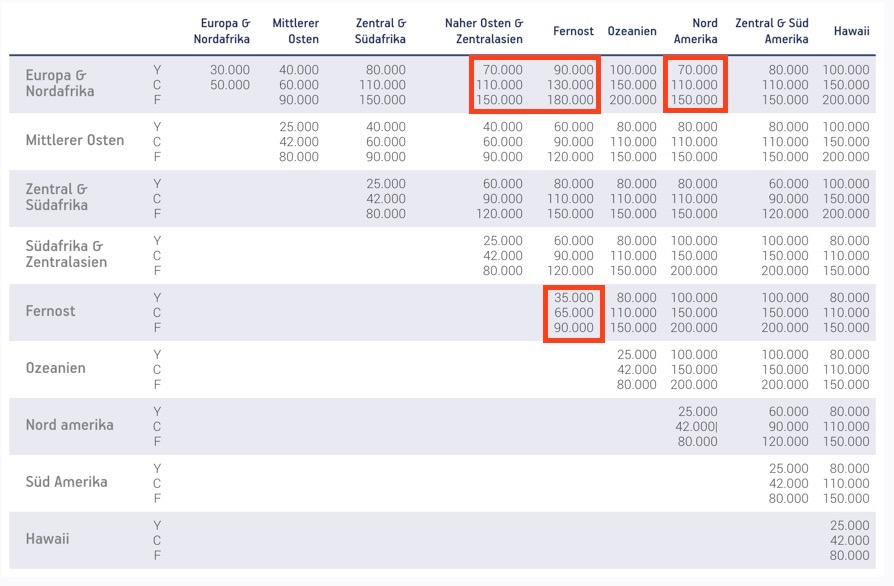Click the 30.000 value in the first row
The width and height of the screenshot is (894, 586).
pos(230,70)
